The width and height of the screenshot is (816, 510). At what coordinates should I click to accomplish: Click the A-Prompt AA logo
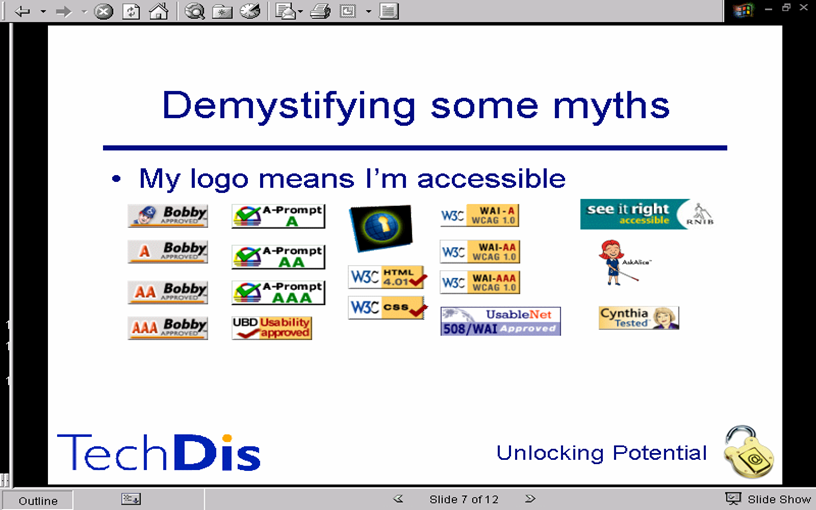[278, 257]
